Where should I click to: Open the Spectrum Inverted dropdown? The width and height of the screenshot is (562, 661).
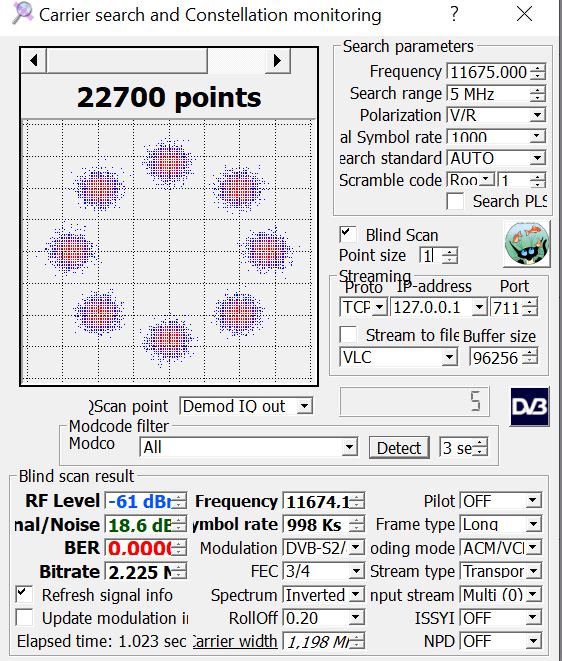click(356, 595)
